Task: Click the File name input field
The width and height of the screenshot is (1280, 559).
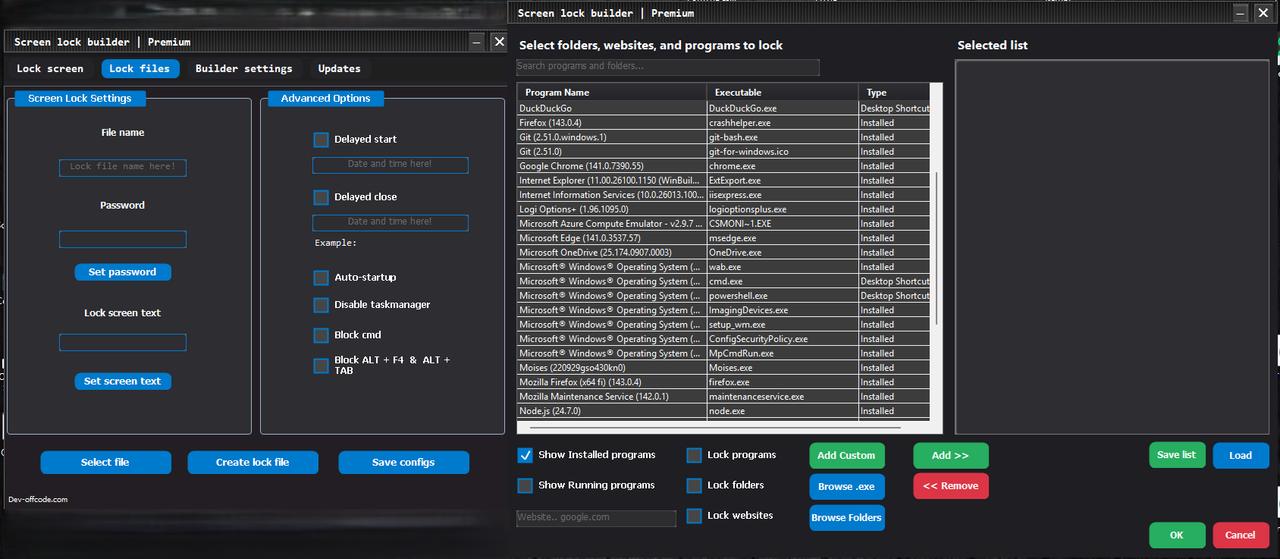Action: tap(123, 167)
